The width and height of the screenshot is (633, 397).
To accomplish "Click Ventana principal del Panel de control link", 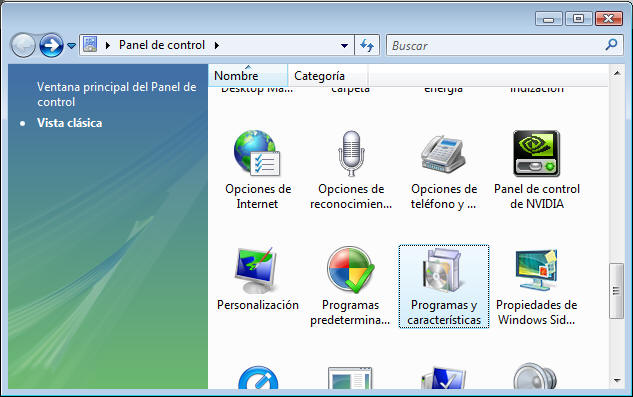I will [x=116, y=94].
